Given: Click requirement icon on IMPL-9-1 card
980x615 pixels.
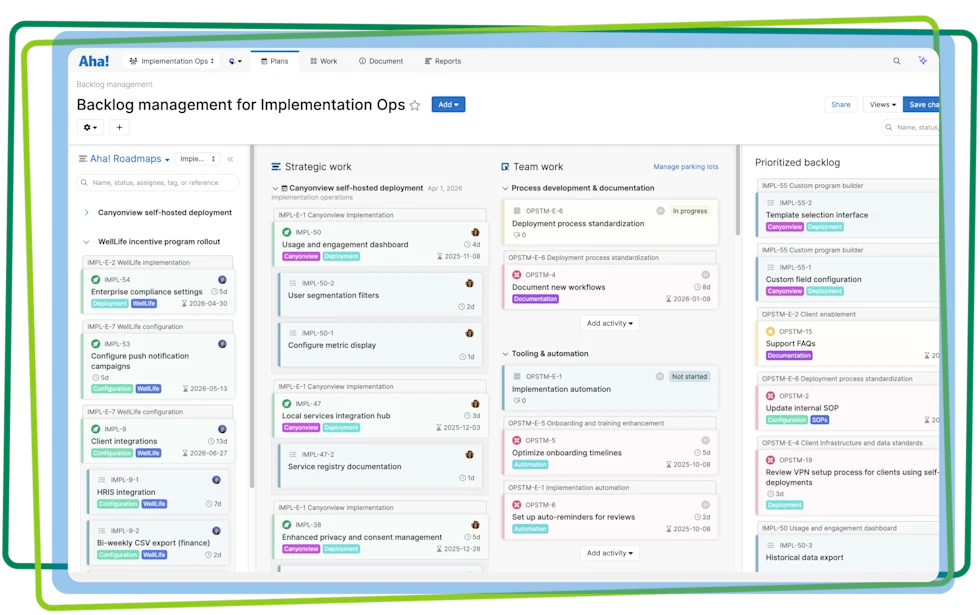Looking at the screenshot, I should (102, 480).
